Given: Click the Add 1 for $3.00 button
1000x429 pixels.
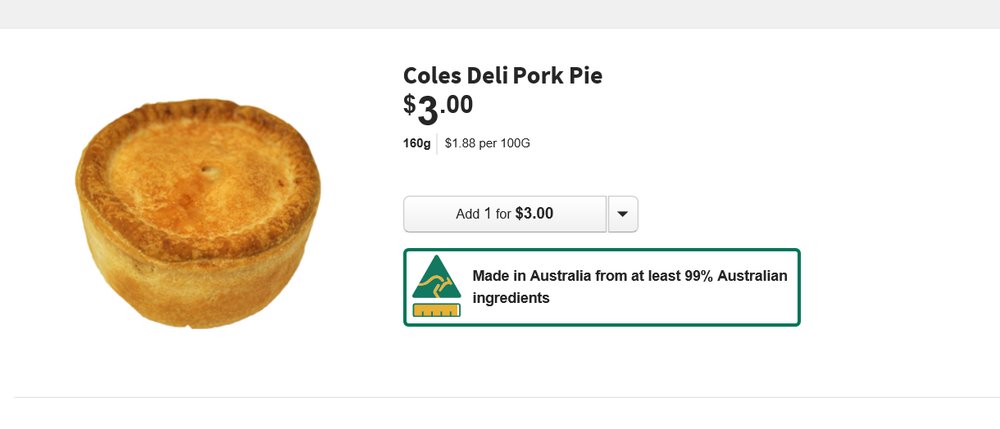Looking at the screenshot, I should coord(504,214).
